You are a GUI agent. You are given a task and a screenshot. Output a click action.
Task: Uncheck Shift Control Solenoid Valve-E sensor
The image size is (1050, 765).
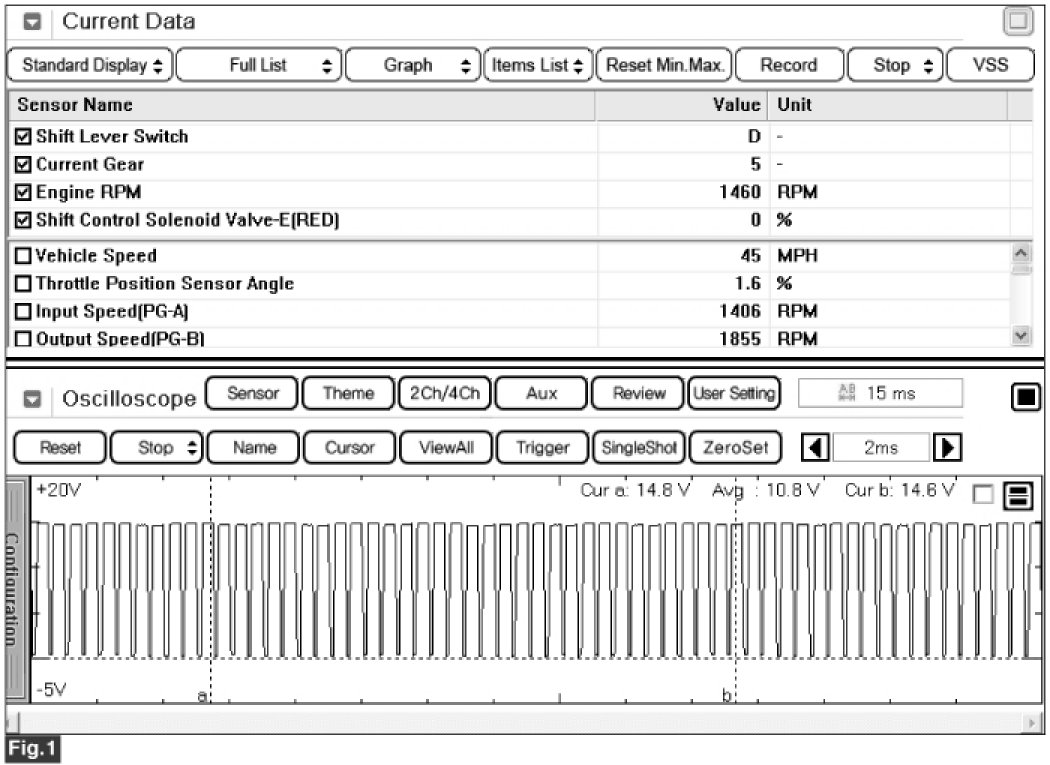click(x=23, y=220)
